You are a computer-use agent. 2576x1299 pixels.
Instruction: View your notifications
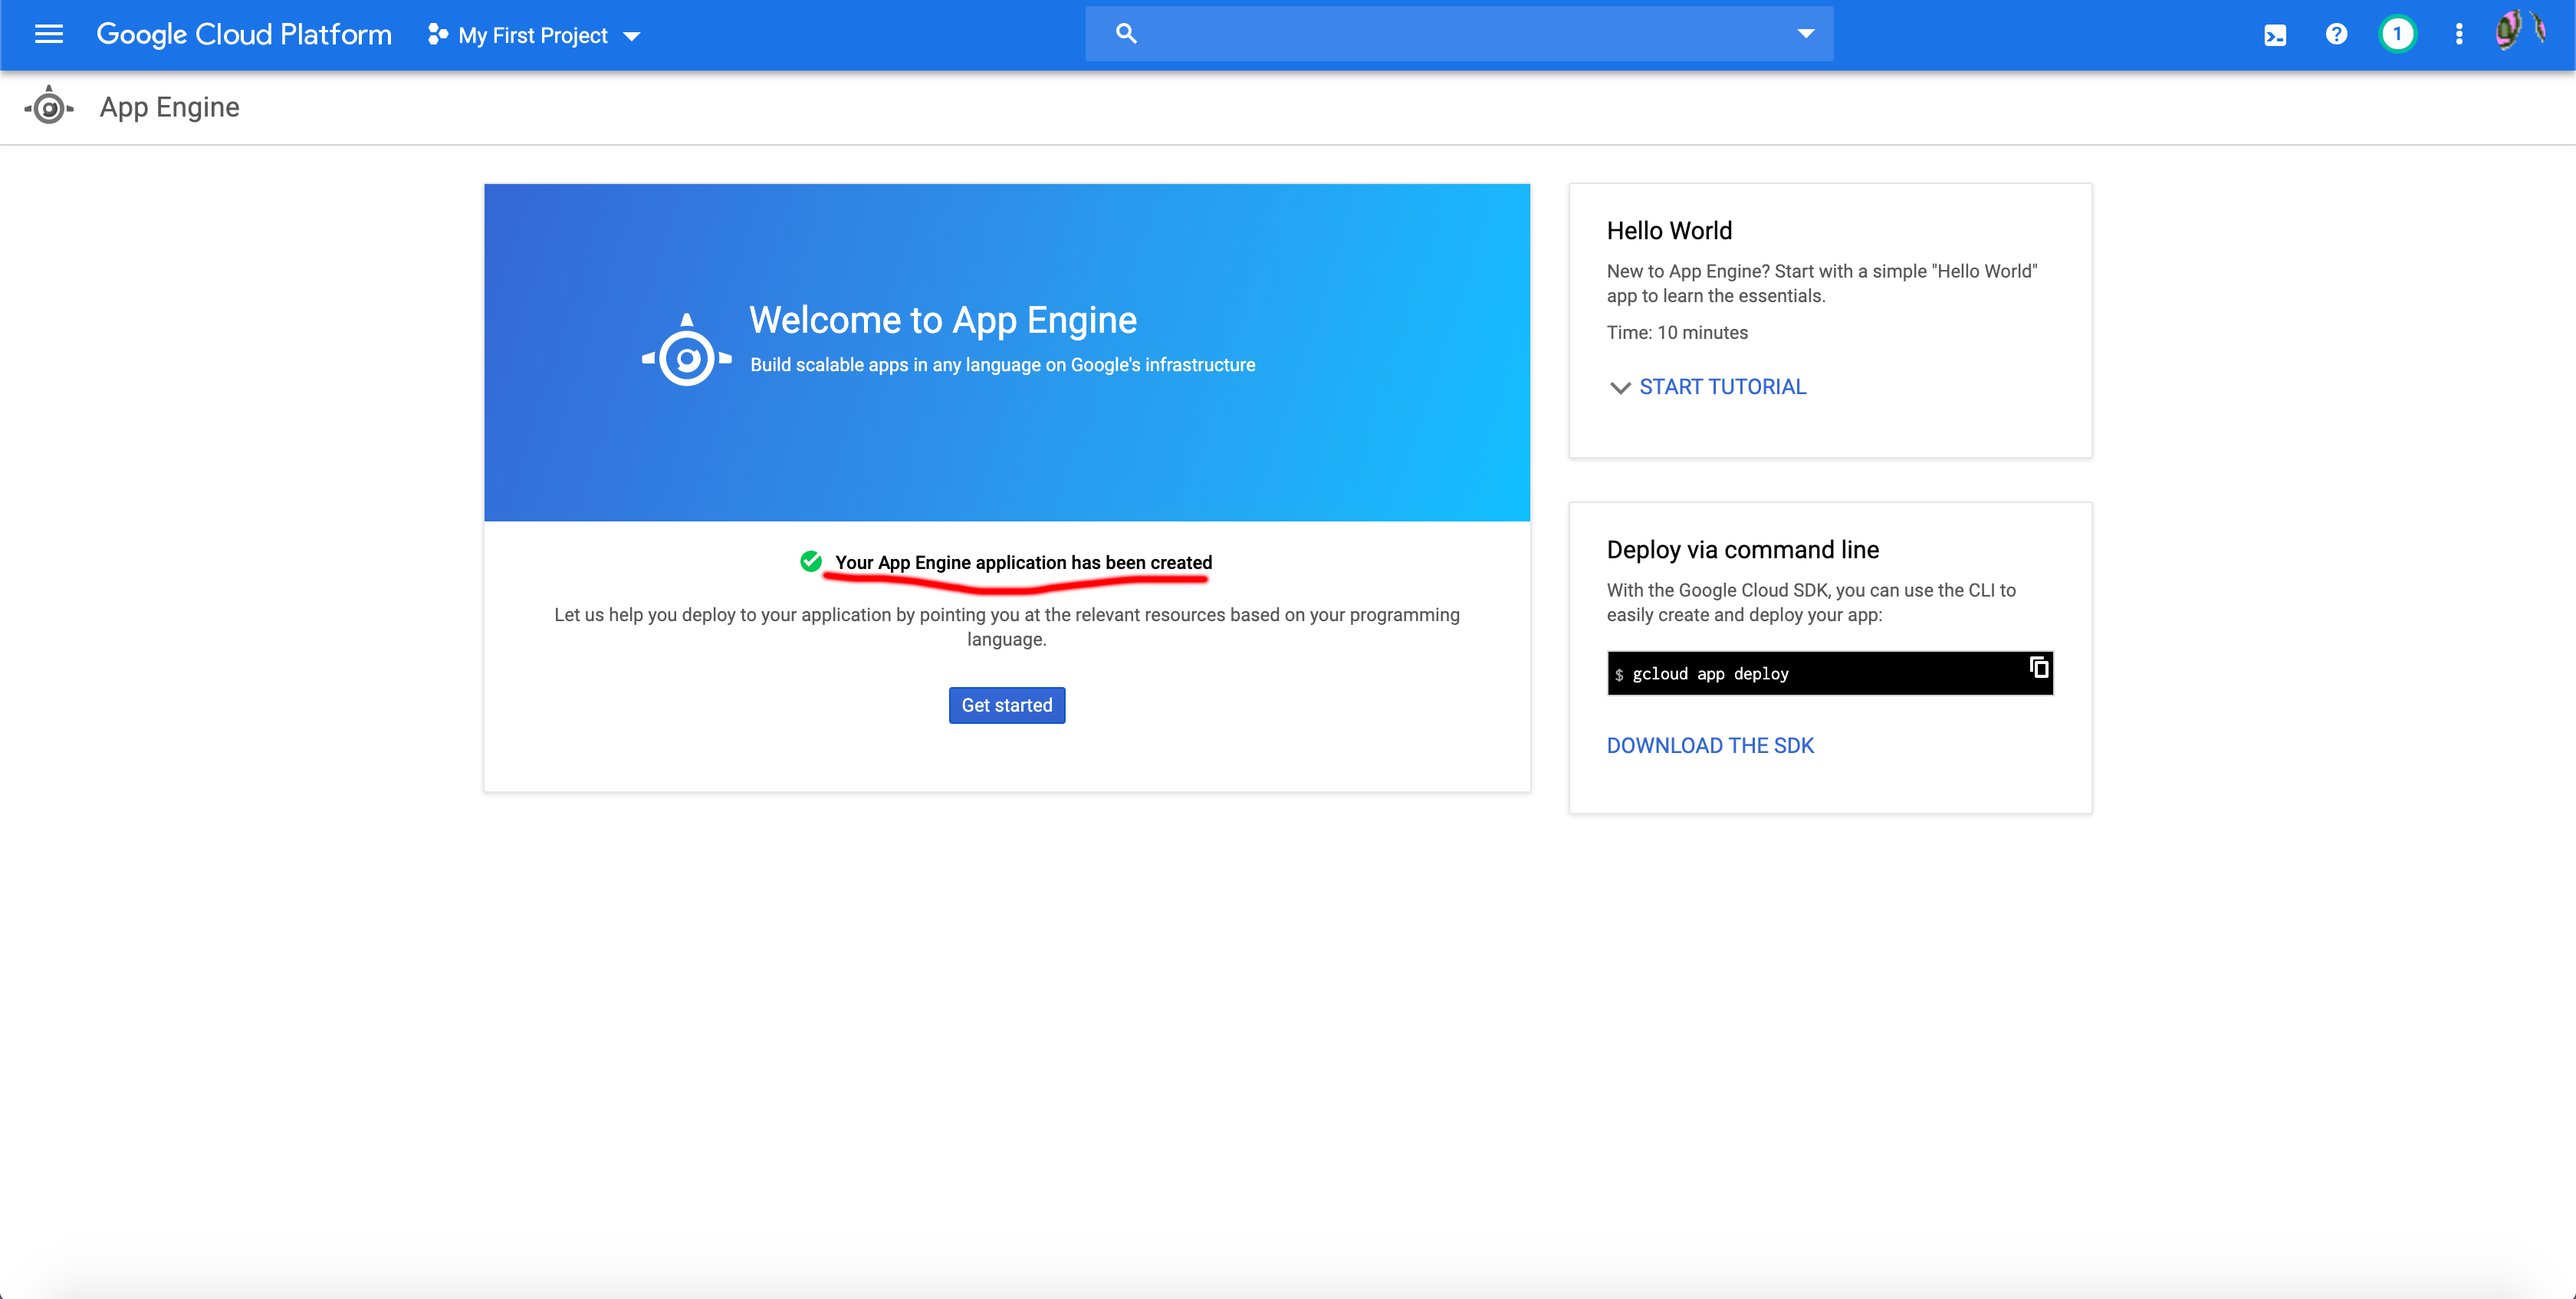(2398, 34)
